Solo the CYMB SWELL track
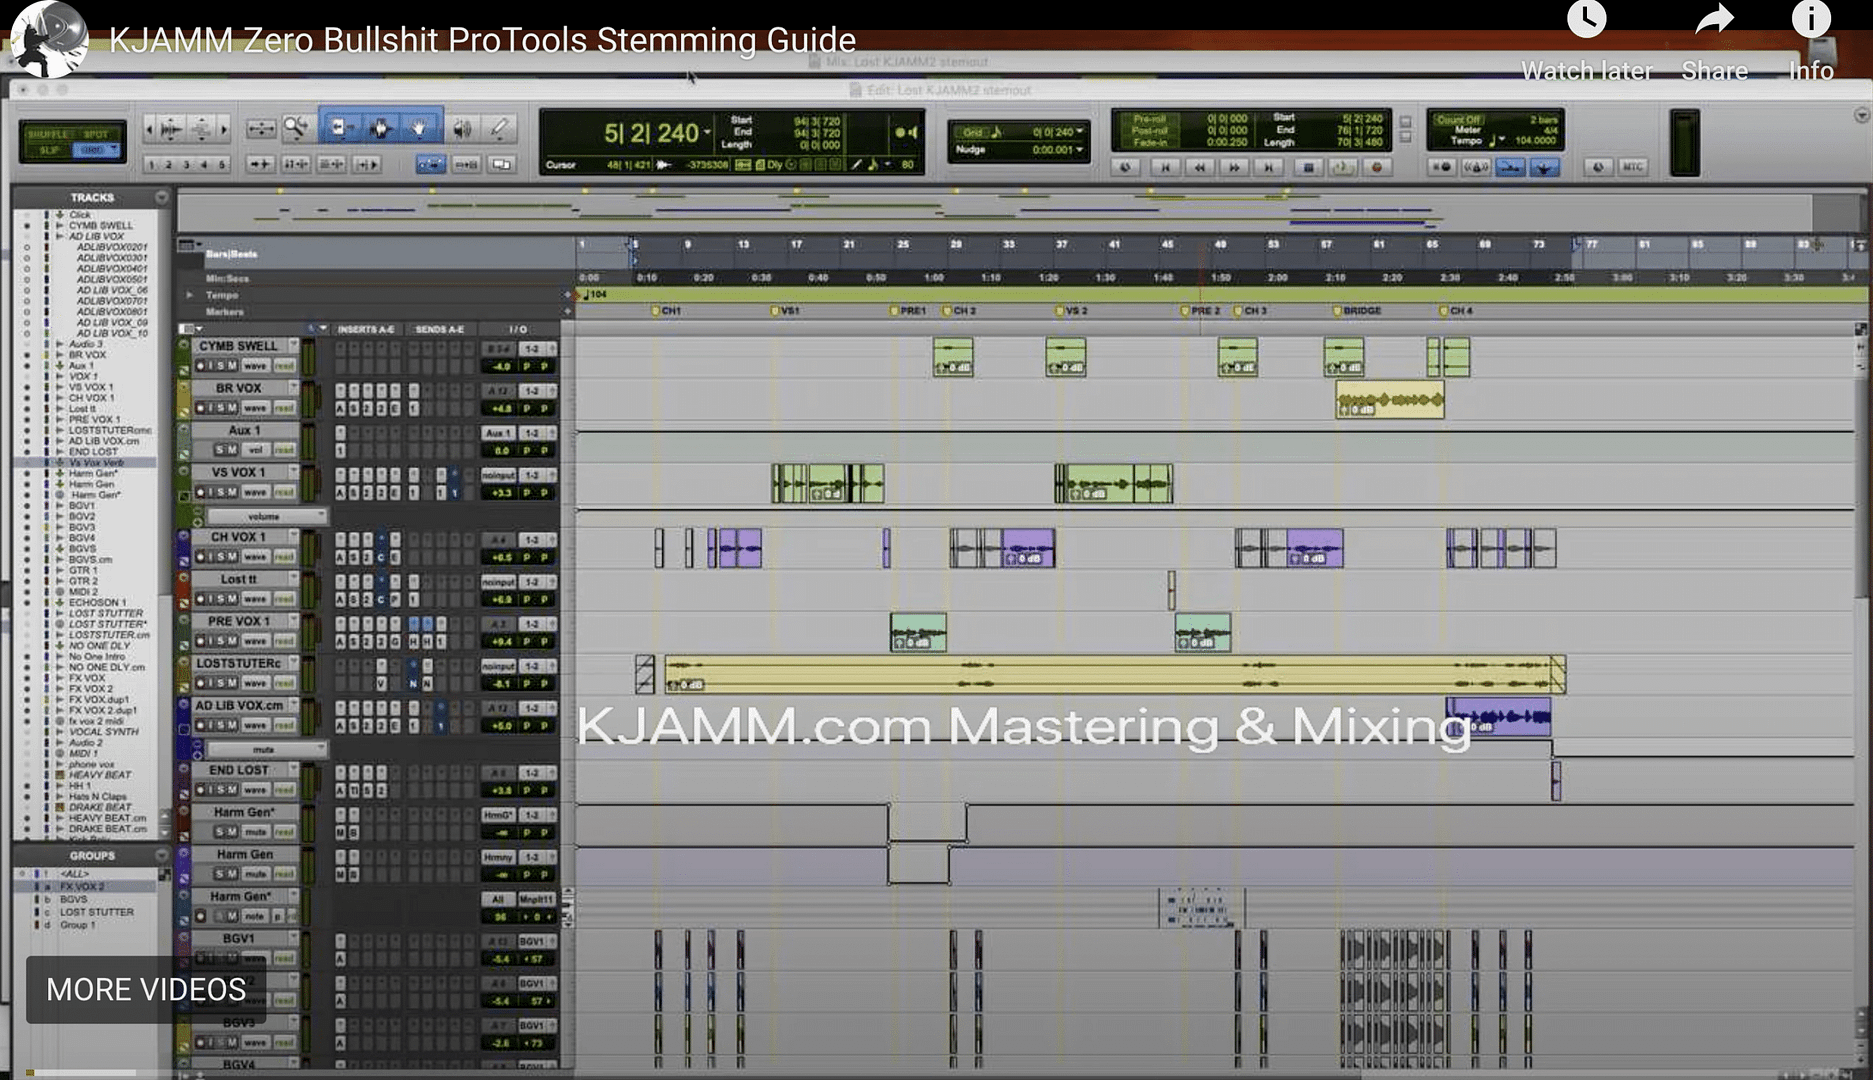Screen dimensions: 1873x1080 (x=222, y=366)
